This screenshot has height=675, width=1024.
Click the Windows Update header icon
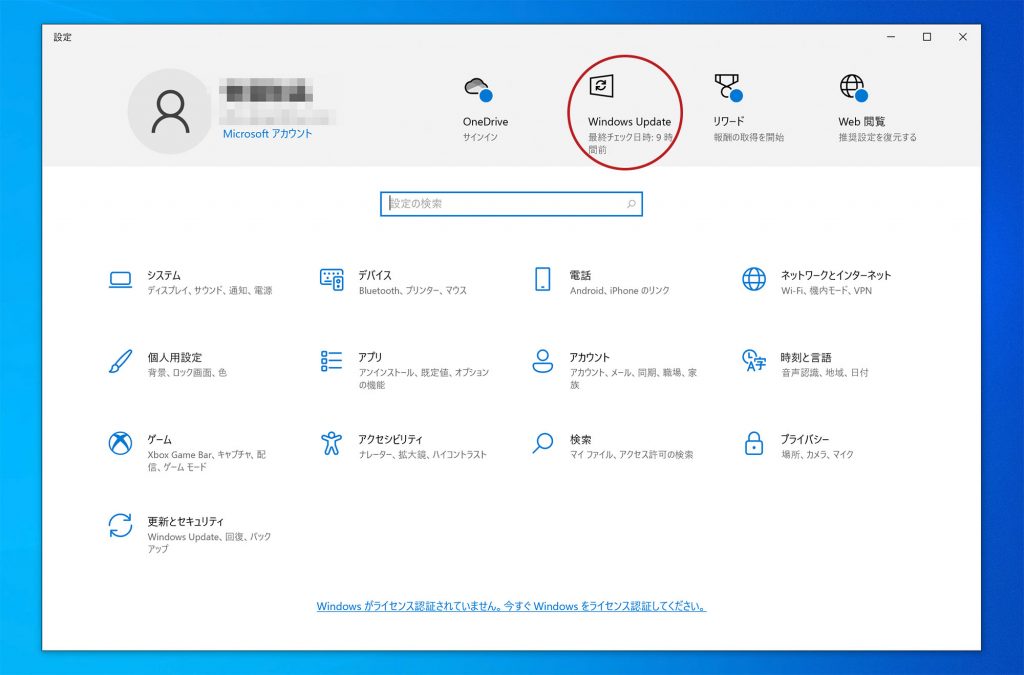pos(601,86)
